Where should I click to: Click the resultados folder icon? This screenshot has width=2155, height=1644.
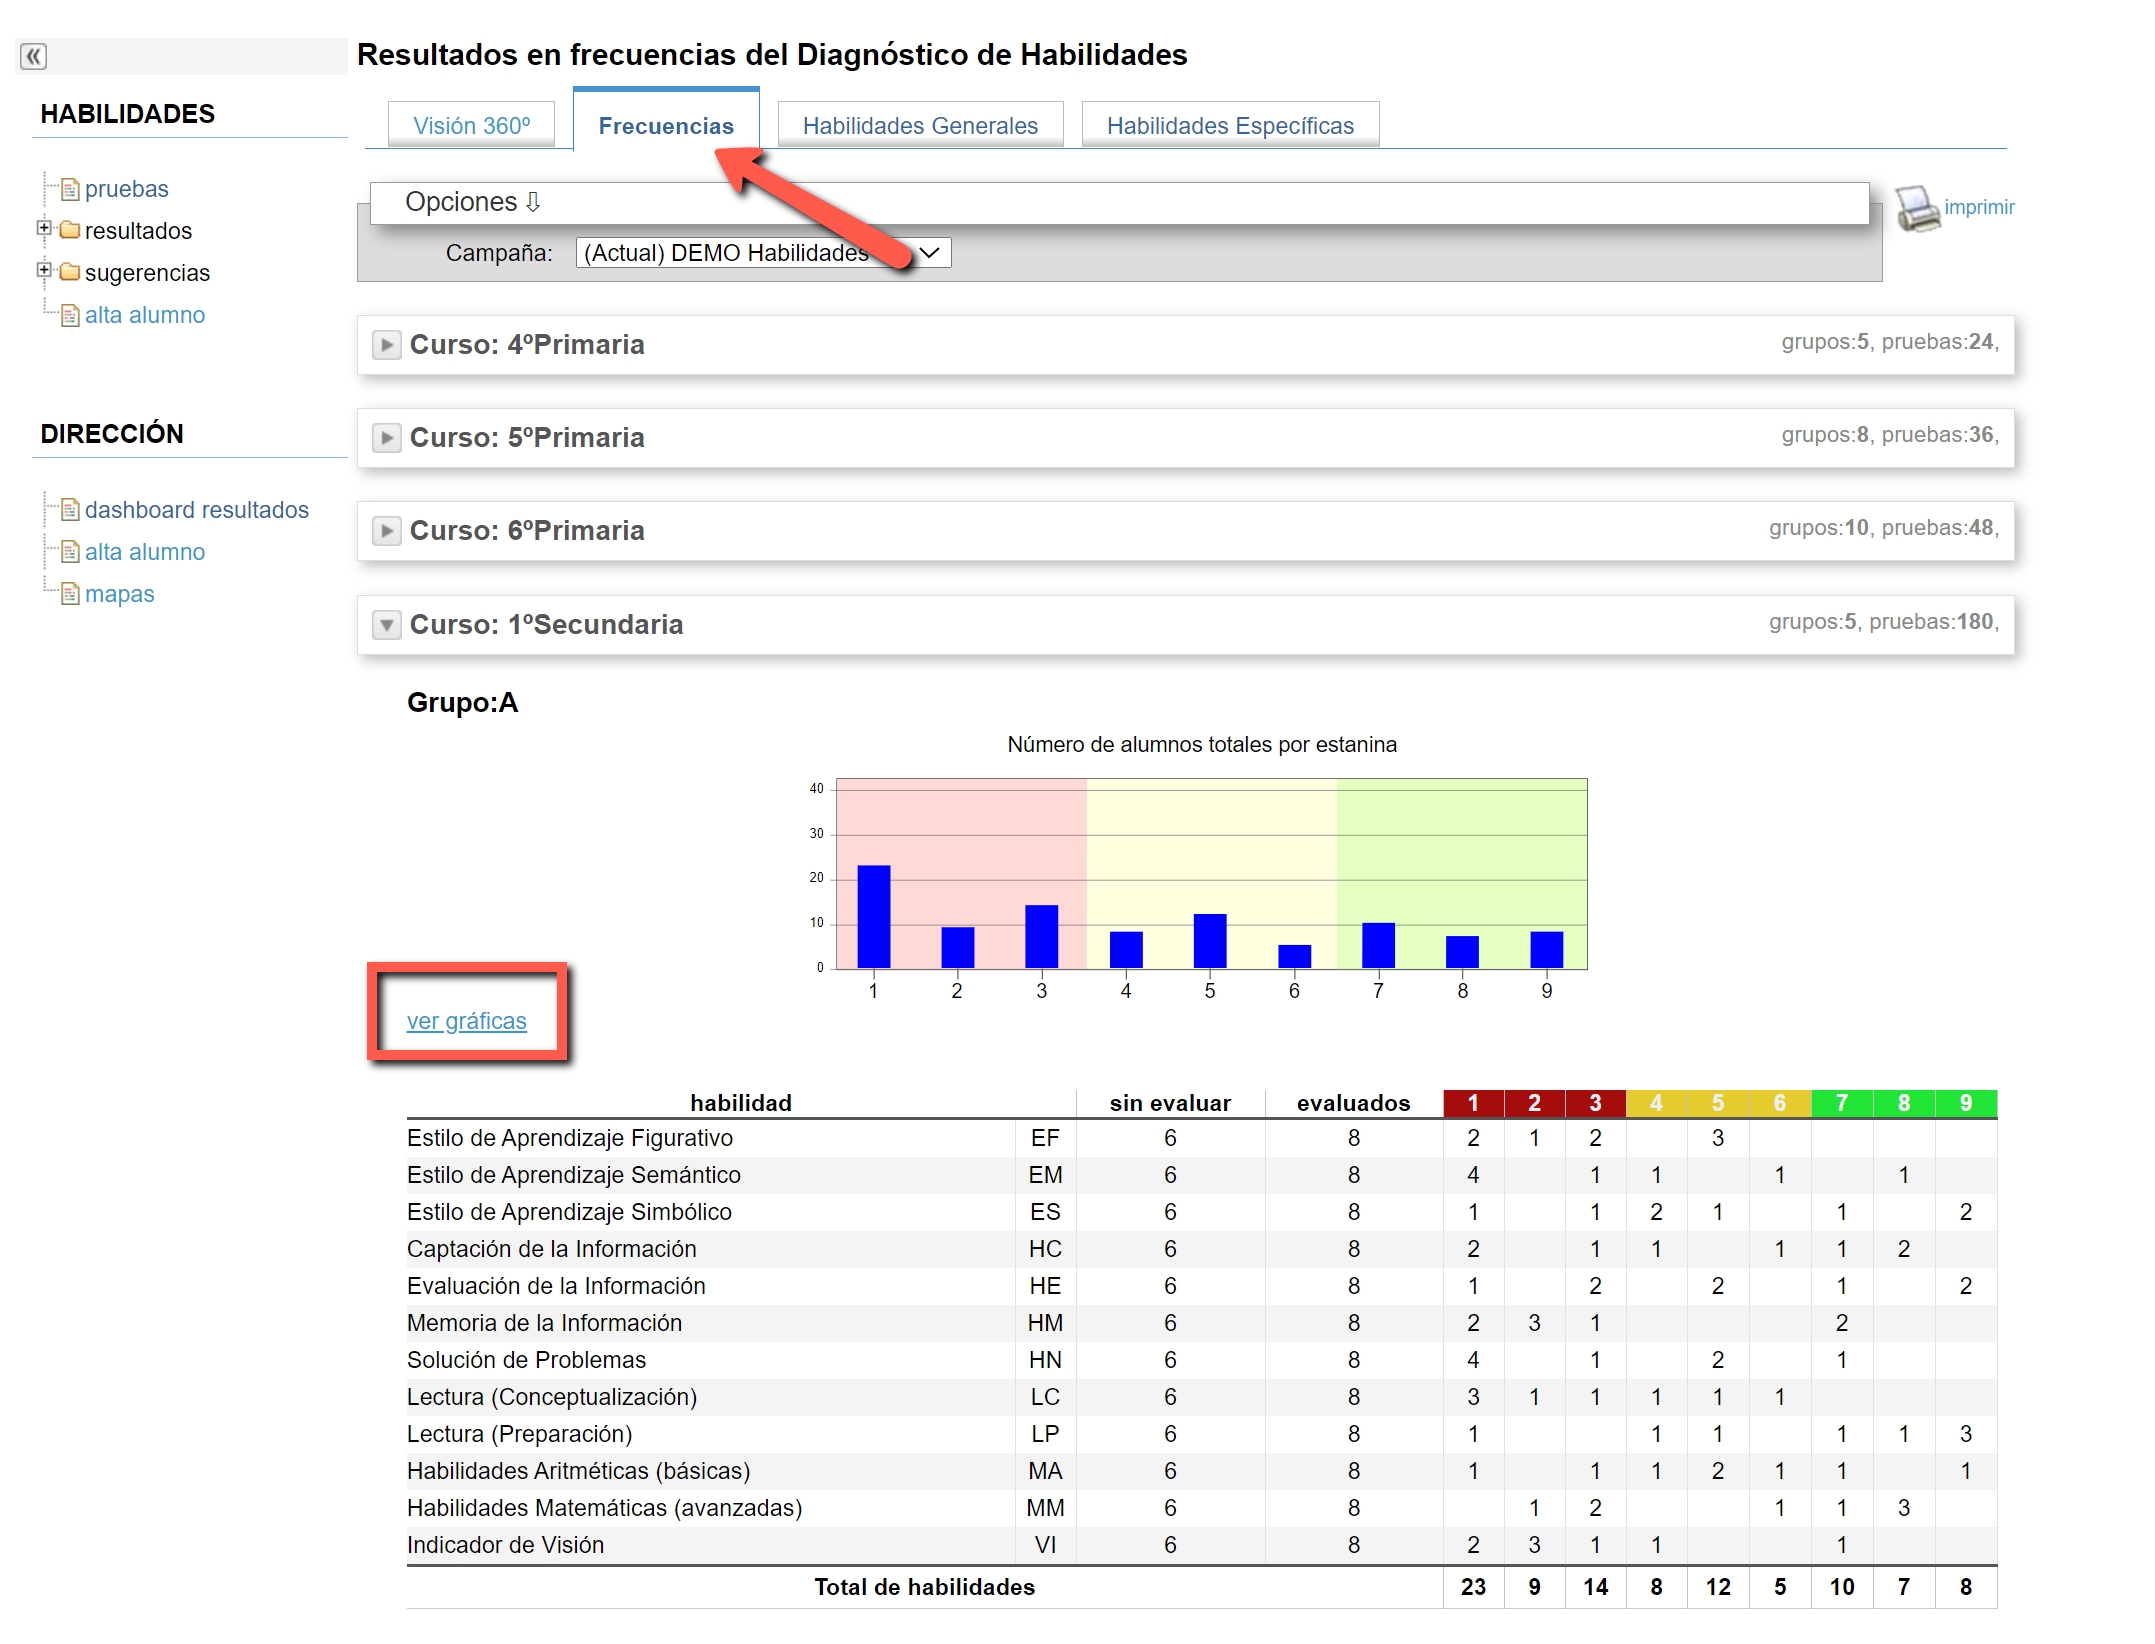coord(70,230)
